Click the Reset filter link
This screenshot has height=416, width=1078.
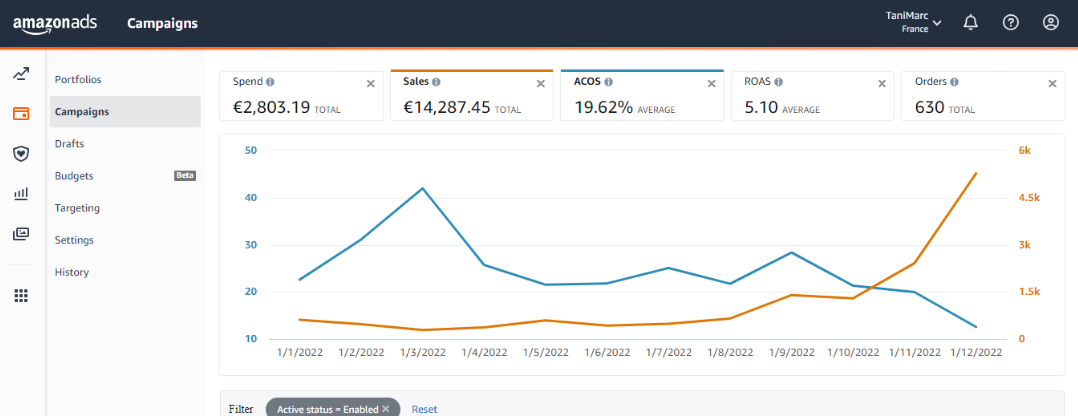[x=424, y=409]
